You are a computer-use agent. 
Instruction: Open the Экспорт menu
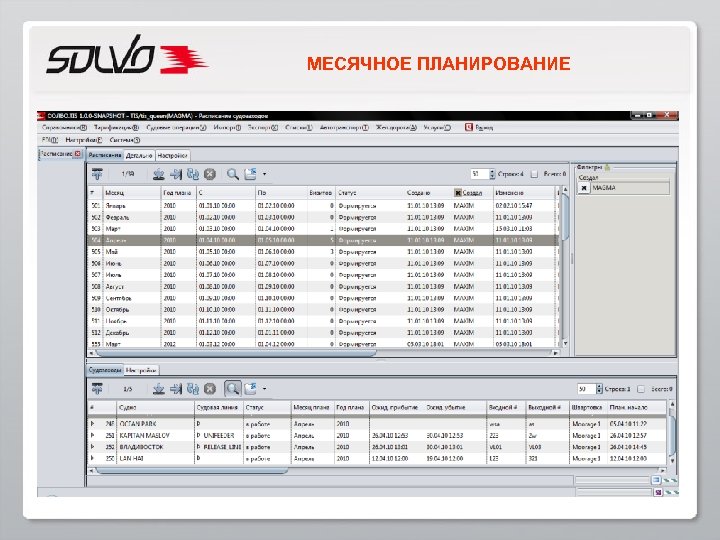pos(263,128)
